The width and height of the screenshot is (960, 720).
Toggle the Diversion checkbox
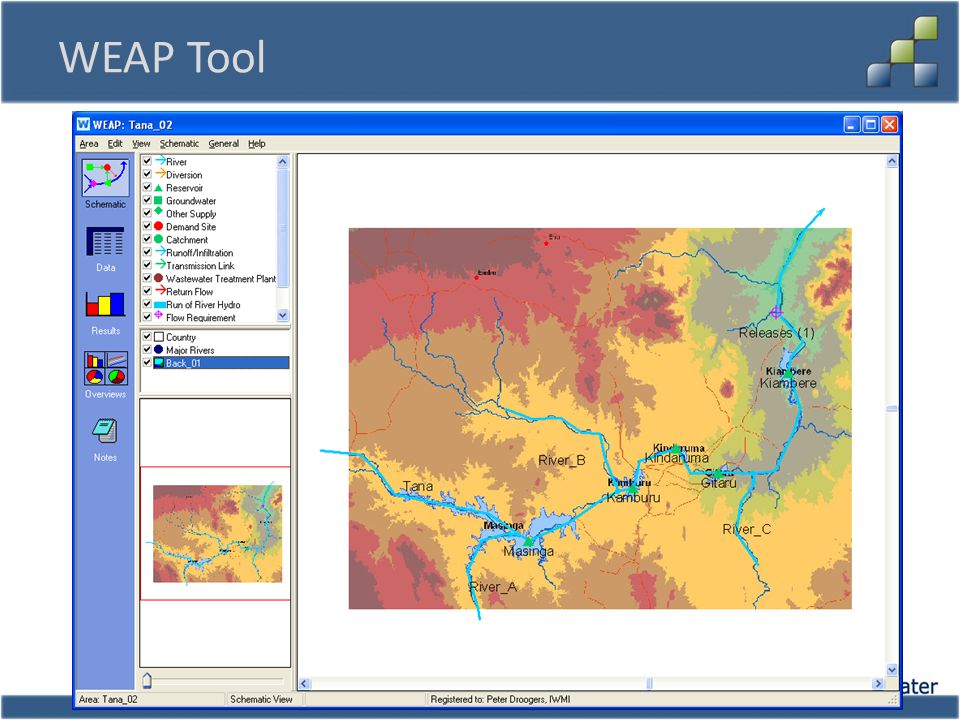147,174
